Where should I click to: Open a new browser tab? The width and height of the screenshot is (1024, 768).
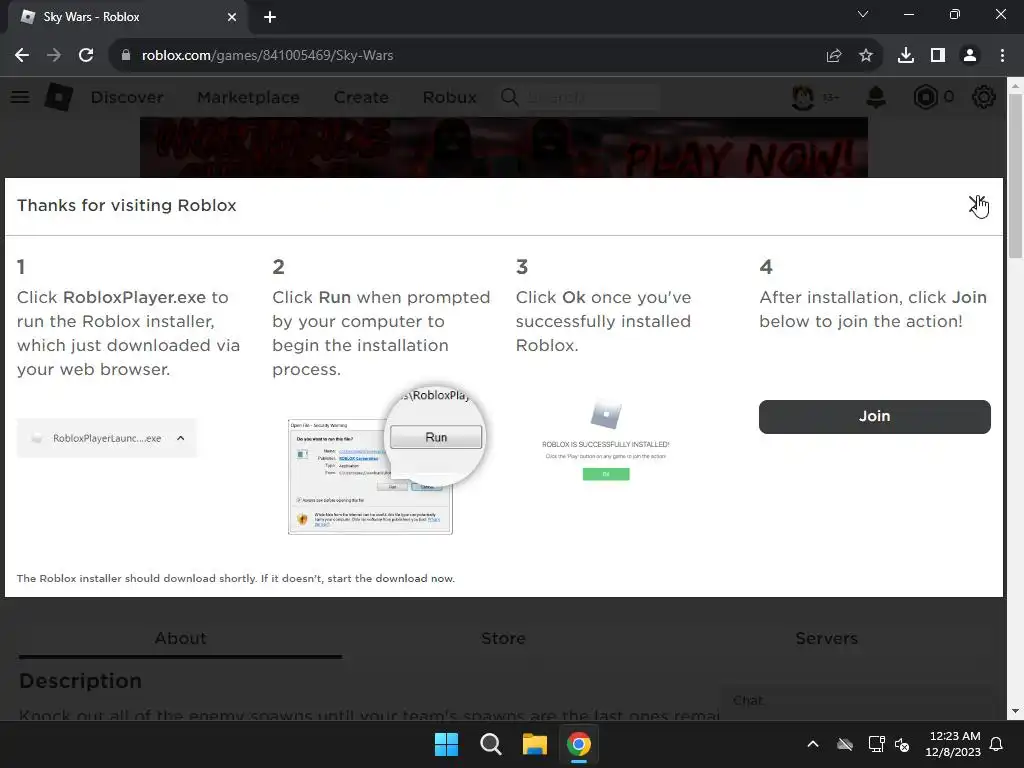tap(270, 17)
